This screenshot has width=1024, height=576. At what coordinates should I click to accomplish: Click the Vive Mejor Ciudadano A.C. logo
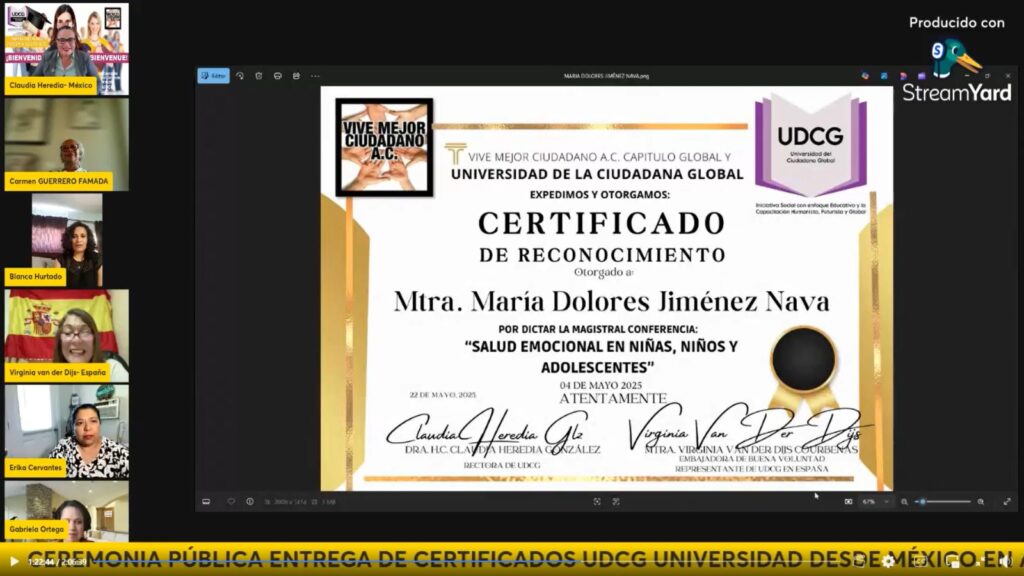pos(384,147)
